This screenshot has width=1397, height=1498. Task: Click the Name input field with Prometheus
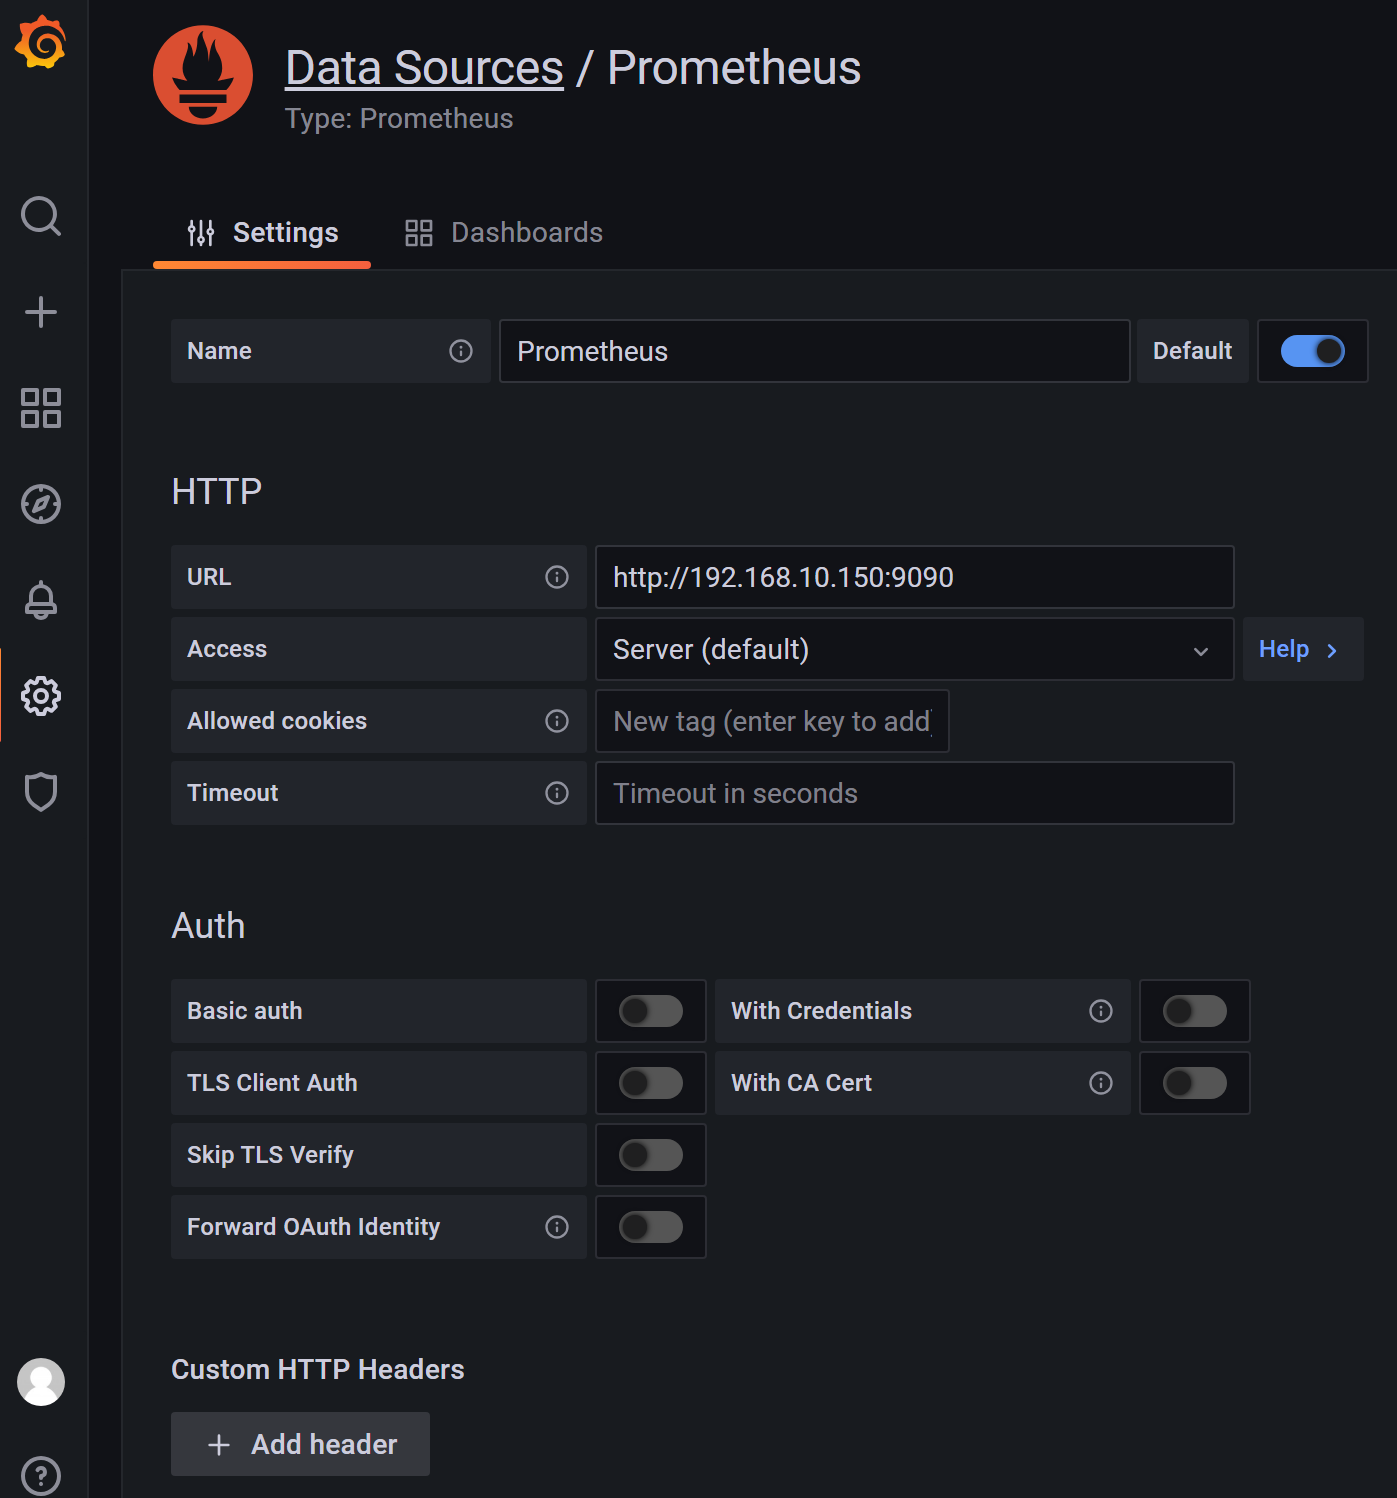pyautogui.click(x=814, y=351)
